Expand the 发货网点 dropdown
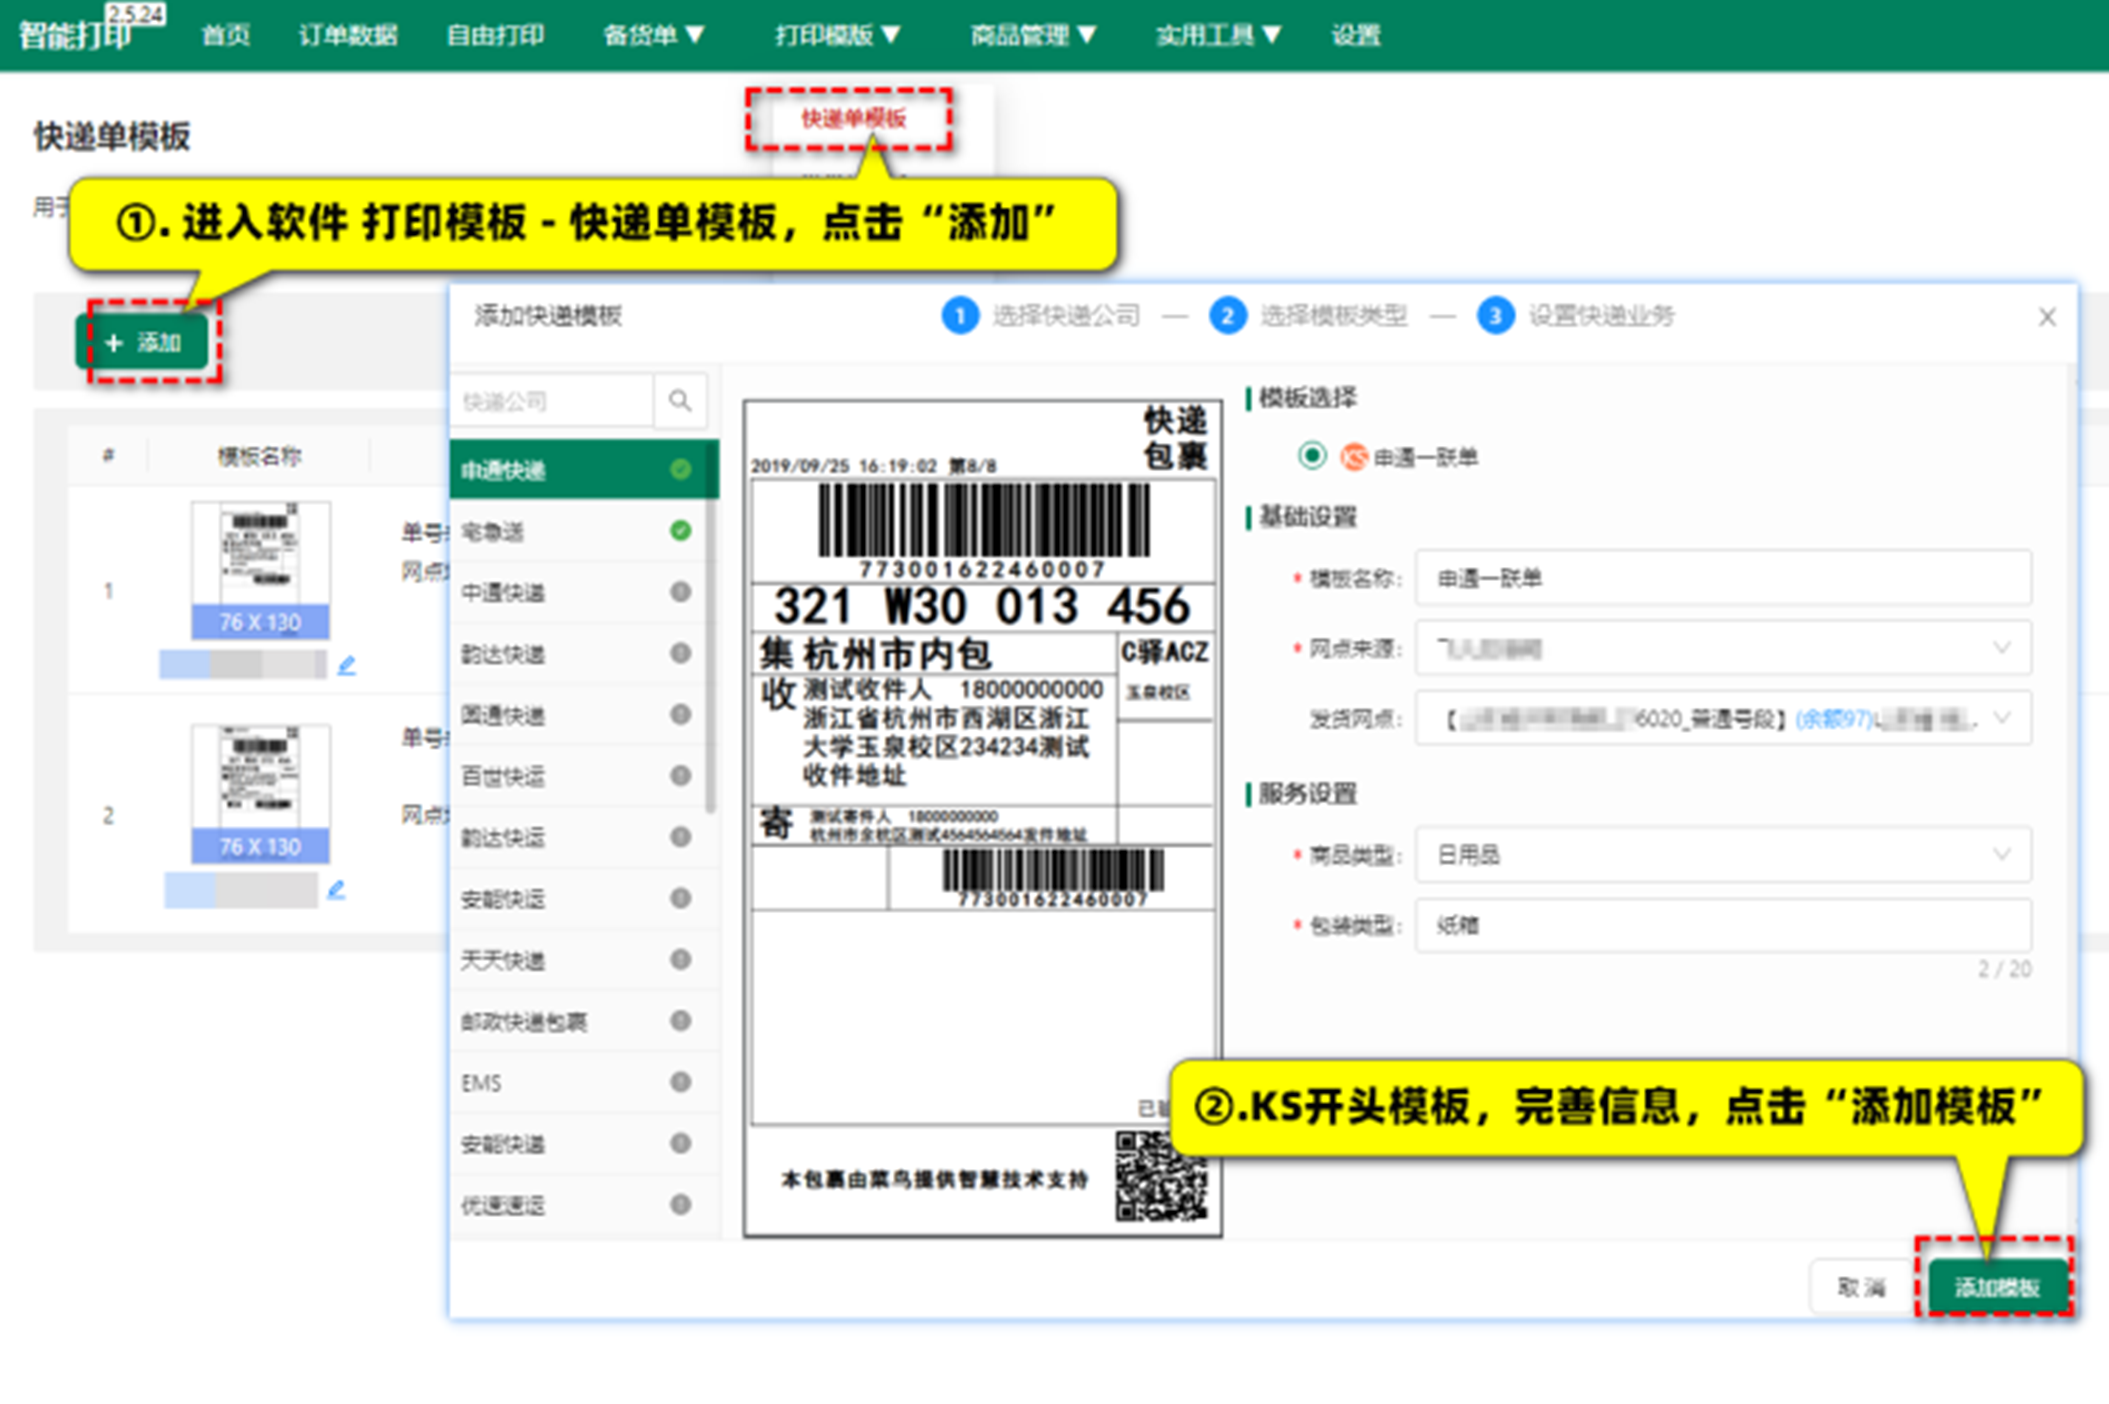 1723,718
